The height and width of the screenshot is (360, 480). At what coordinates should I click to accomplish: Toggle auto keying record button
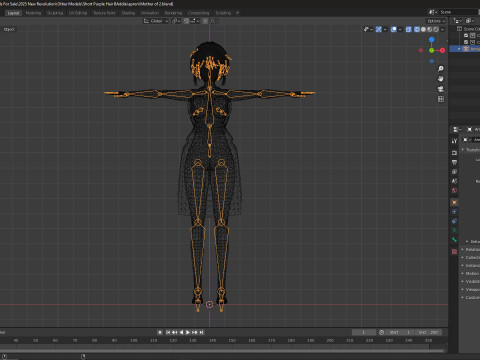coord(160,332)
